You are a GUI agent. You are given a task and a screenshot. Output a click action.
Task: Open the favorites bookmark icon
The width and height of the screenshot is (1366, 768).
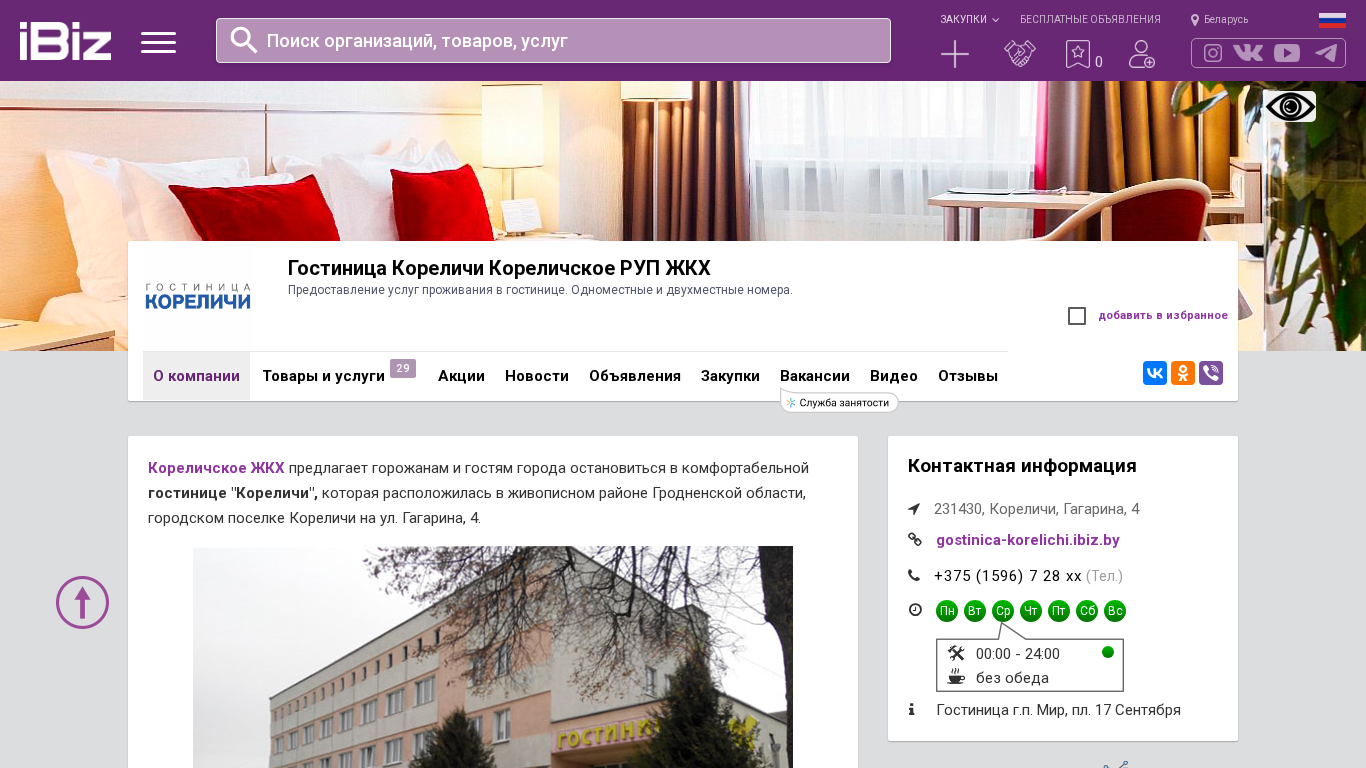click(x=1078, y=54)
